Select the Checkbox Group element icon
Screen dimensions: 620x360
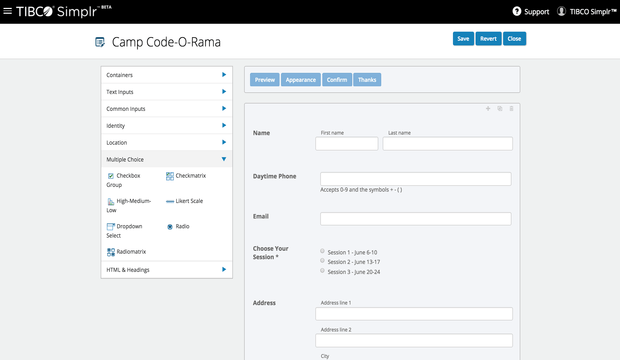(111, 176)
